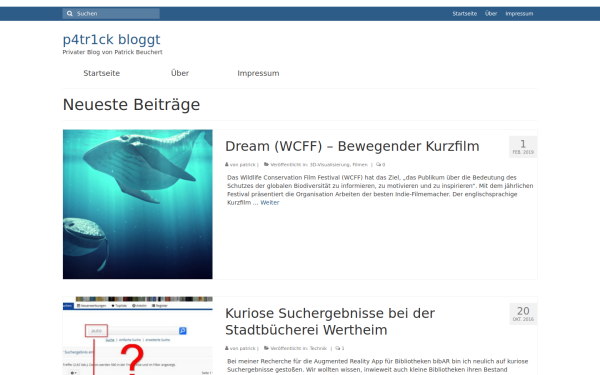Click the magnifier icon in the search bar
The image size is (600, 375).
pyautogui.click(x=70, y=14)
